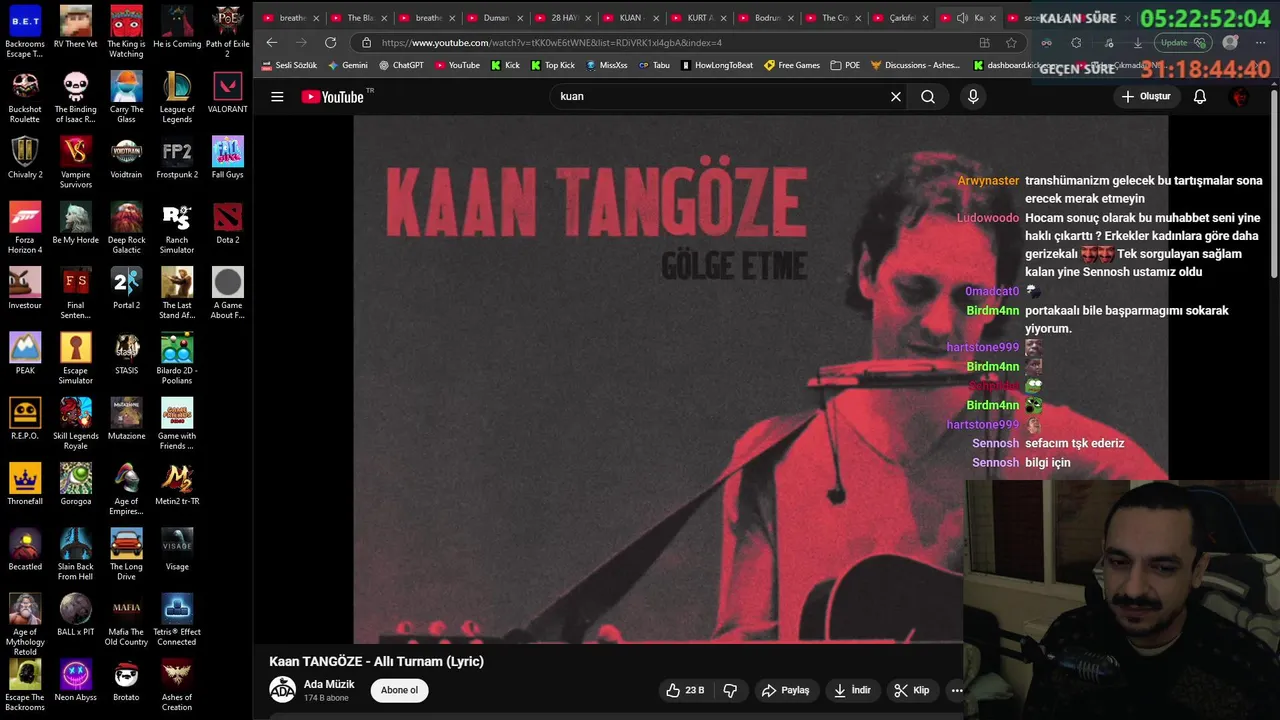
Task: Switch to the Duman browser tab
Action: pyautogui.click(x=496, y=18)
